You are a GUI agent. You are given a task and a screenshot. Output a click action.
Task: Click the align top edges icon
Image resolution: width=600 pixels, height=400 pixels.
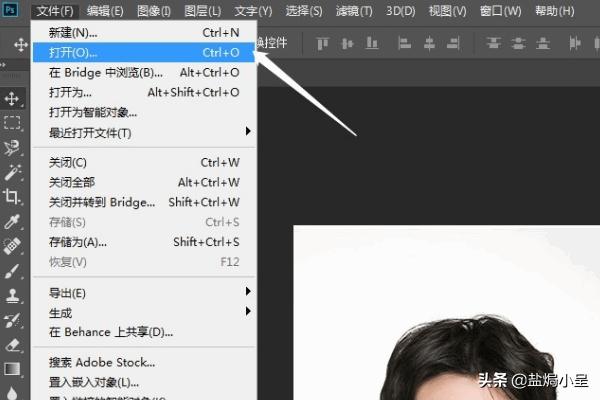(x=323, y=45)
